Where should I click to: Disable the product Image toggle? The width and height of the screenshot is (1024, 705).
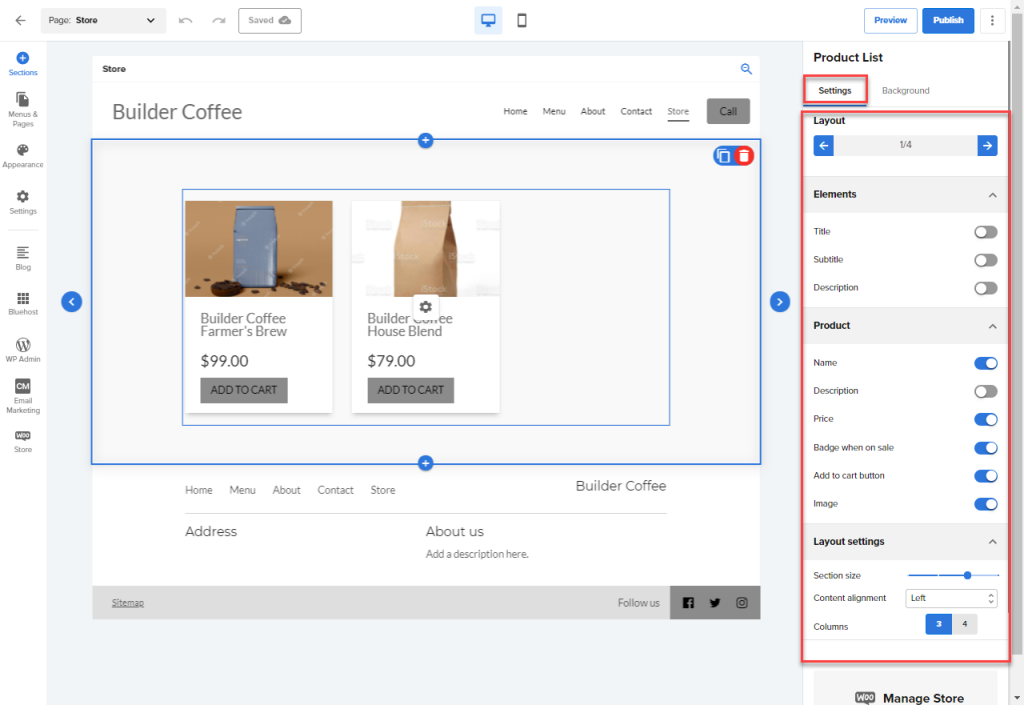click(985, 504)
